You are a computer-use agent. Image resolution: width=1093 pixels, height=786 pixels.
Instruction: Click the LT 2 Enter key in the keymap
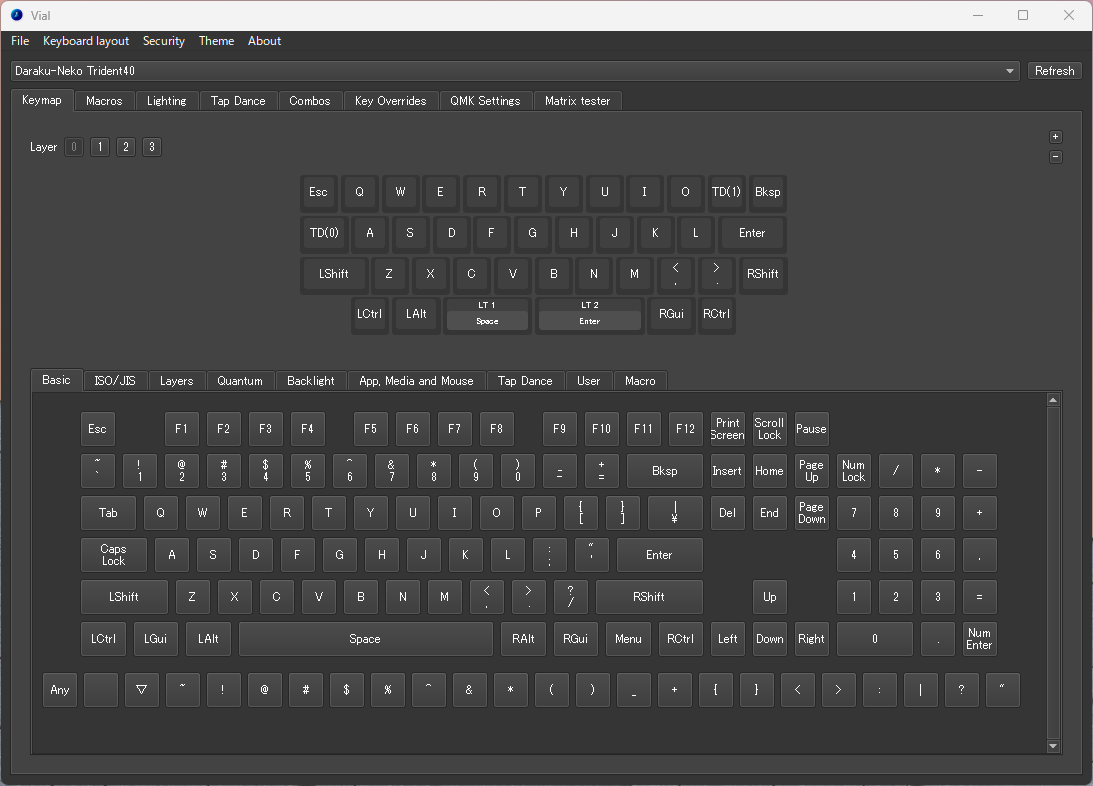590,315
